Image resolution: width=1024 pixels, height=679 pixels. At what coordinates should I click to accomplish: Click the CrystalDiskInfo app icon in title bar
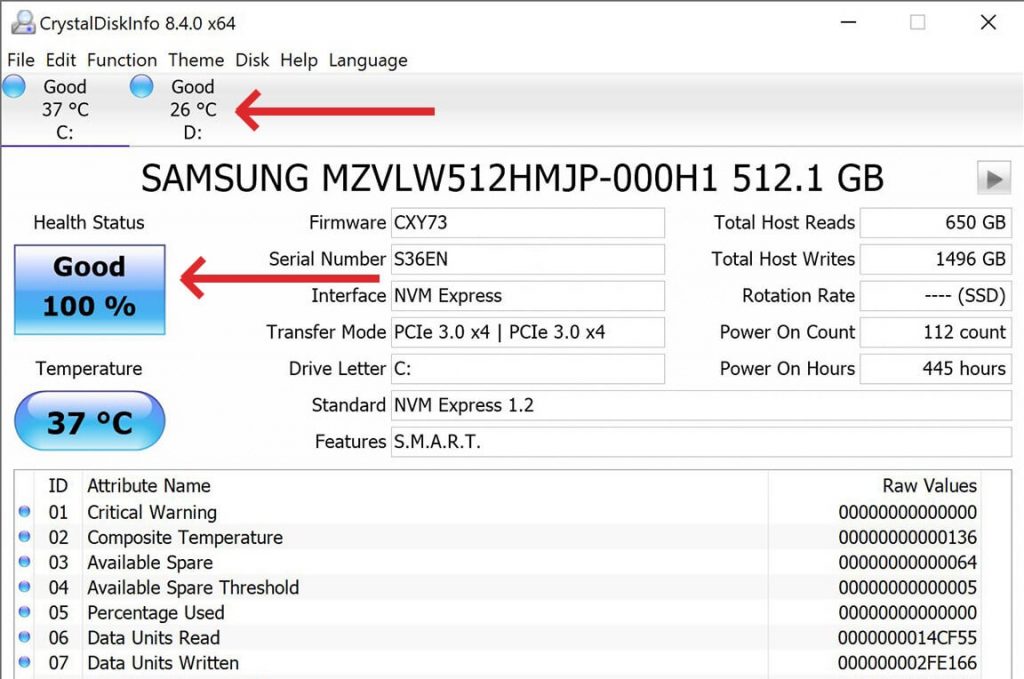pos(21,22)
